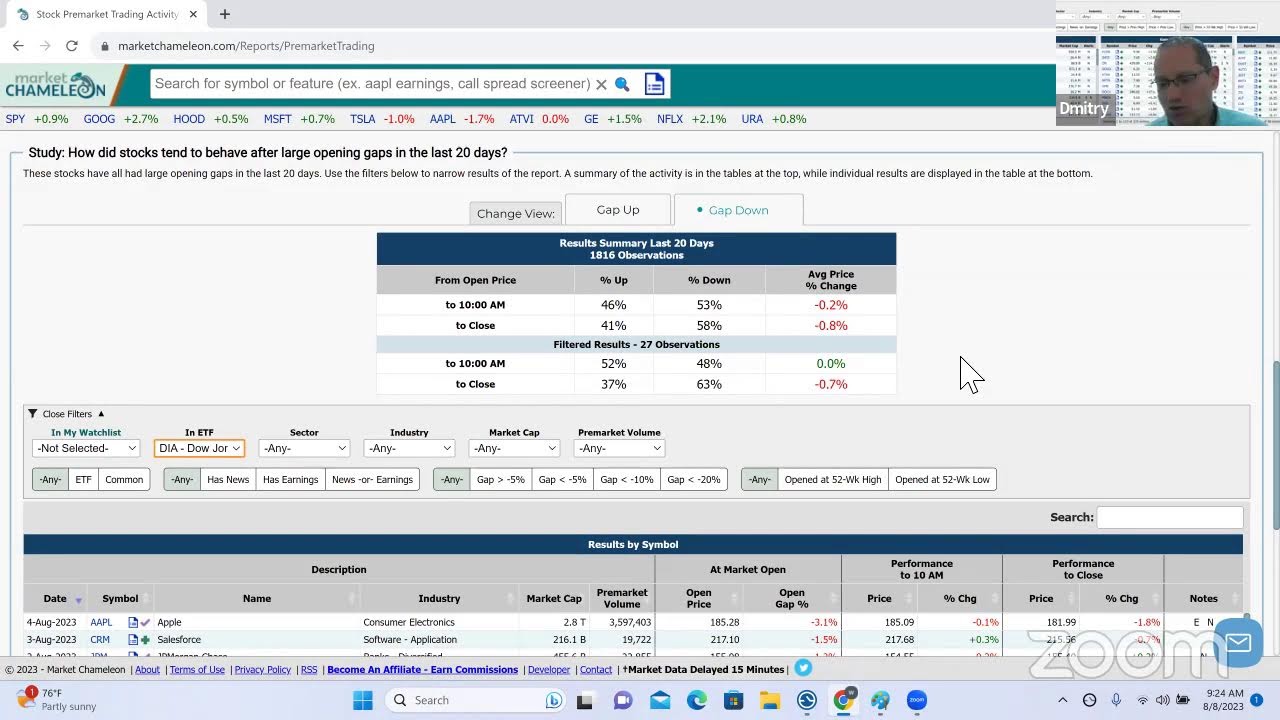Screen dimensions: 1280x720
Task: Filter by Gap < -20%
Action: [694, 480]
